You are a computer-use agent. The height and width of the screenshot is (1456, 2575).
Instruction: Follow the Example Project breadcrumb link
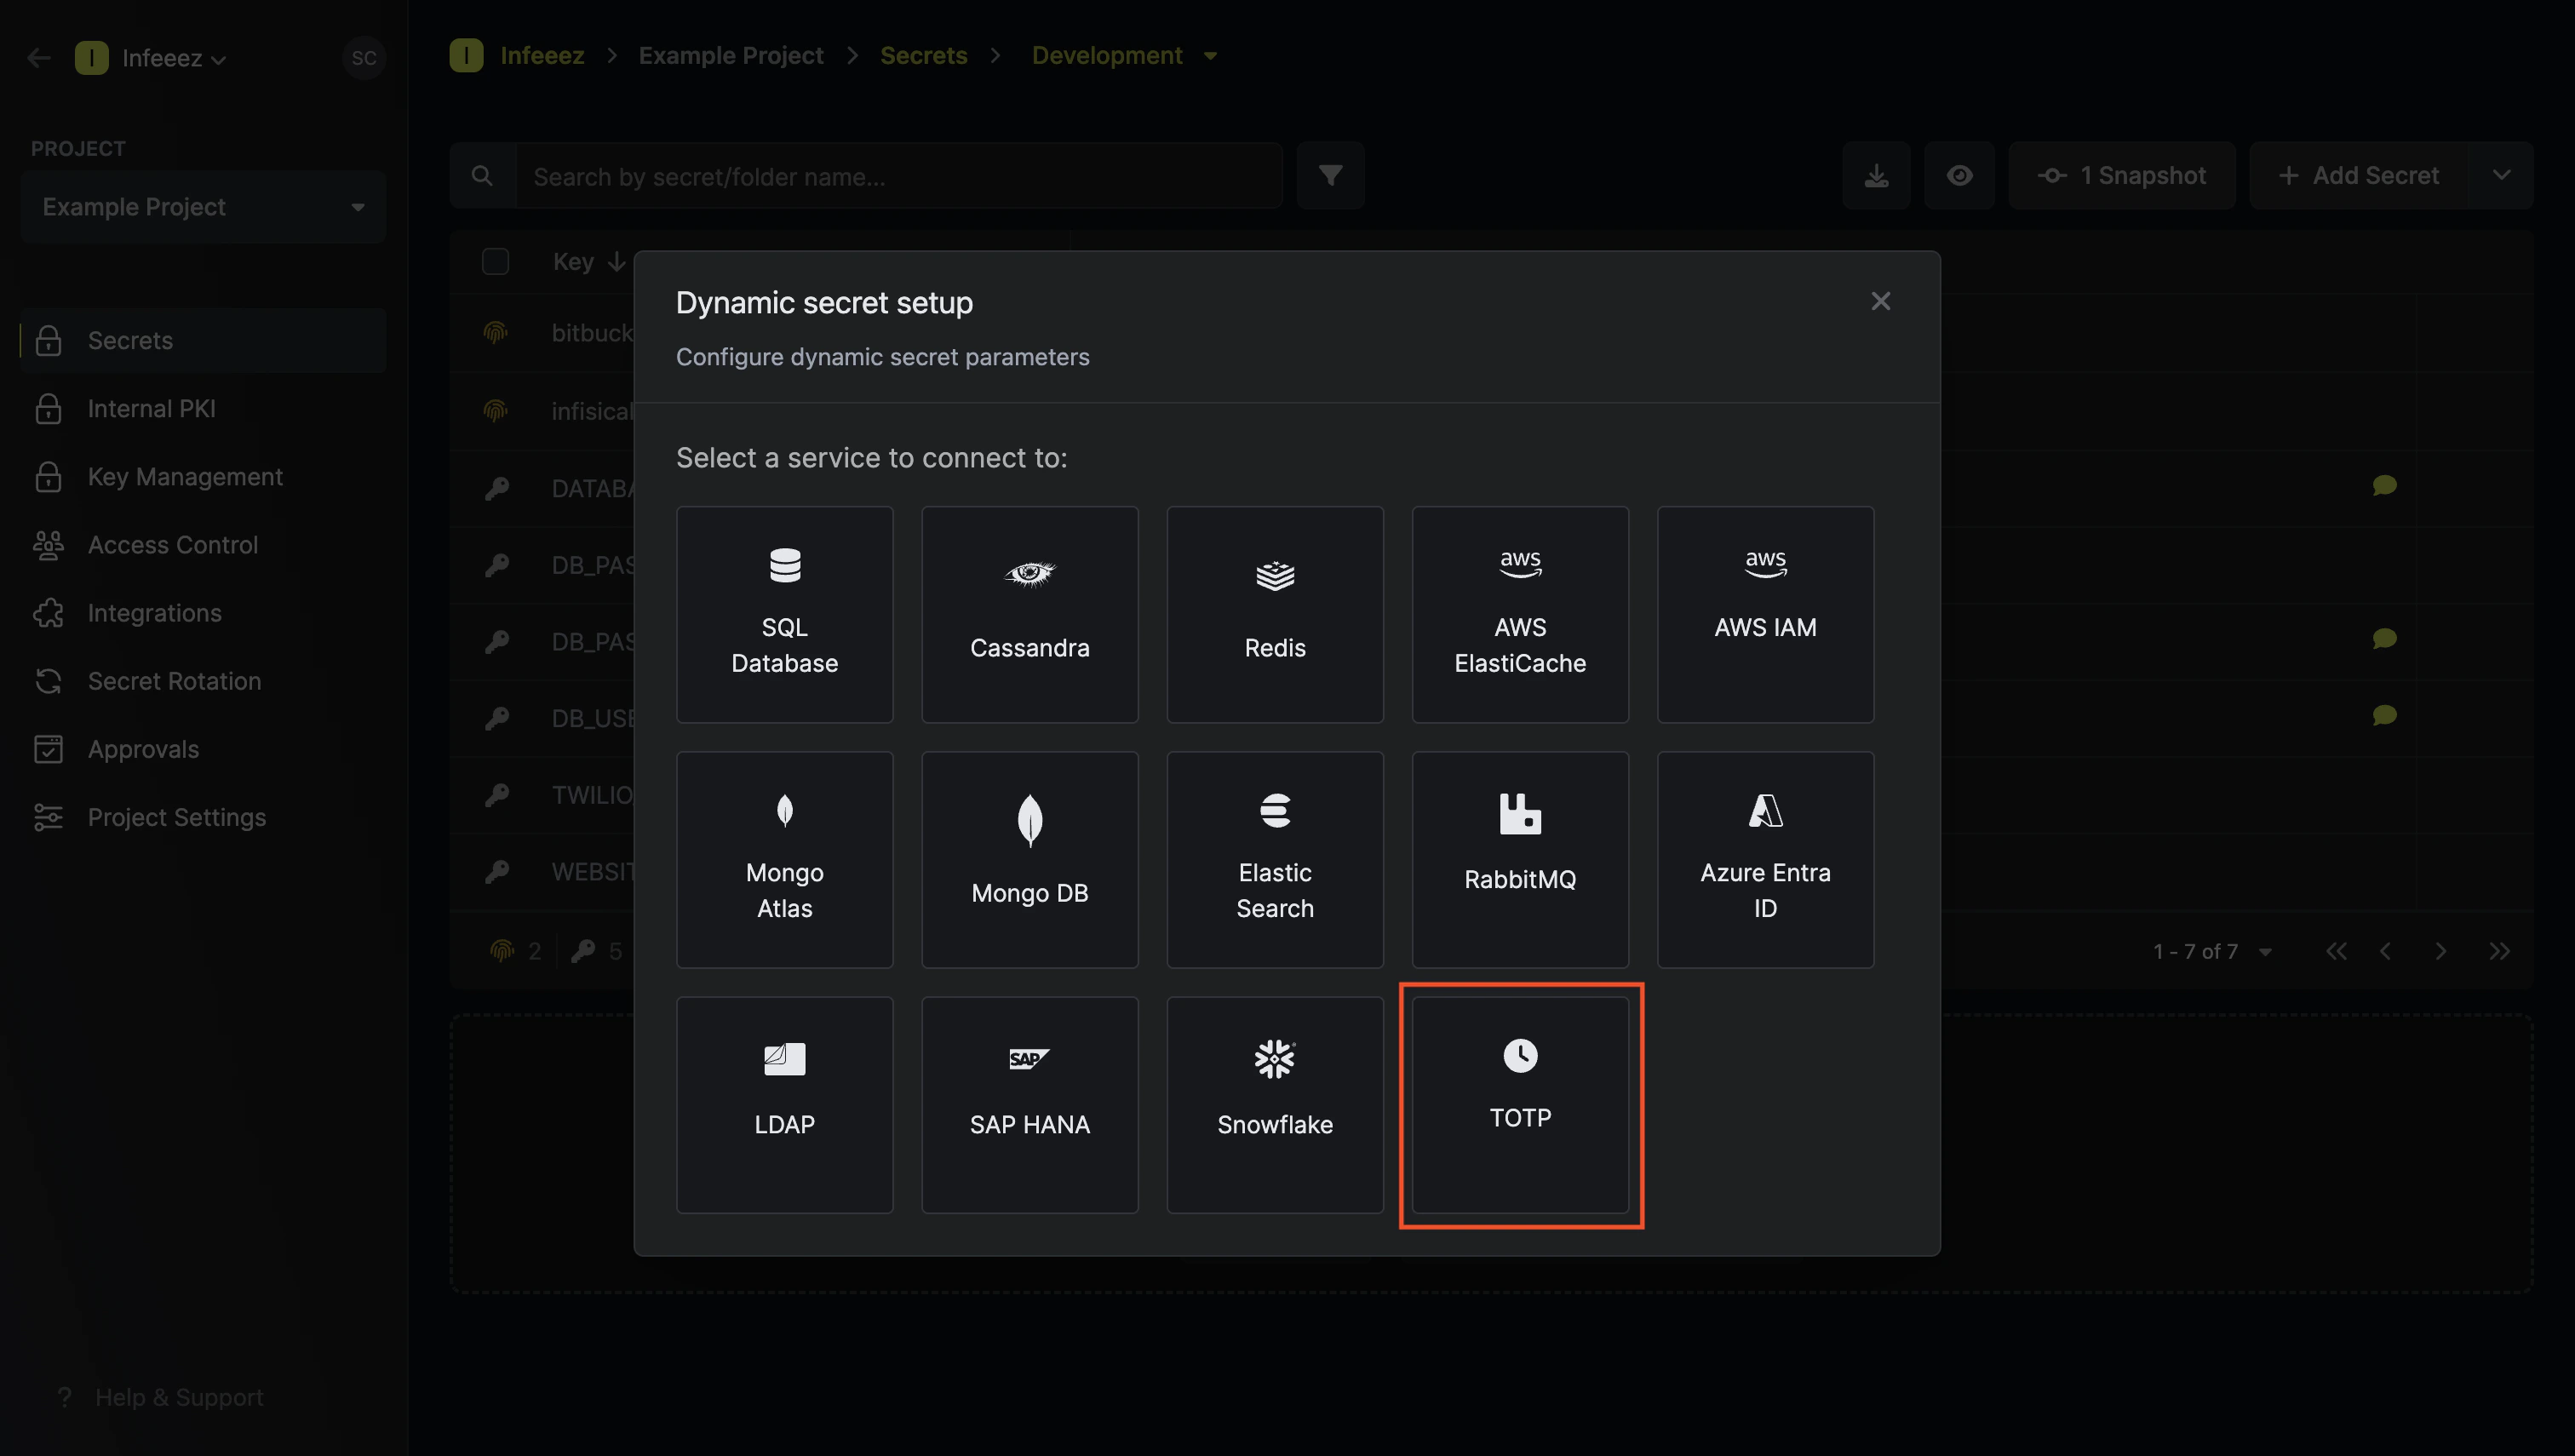(x=731, y=55)
